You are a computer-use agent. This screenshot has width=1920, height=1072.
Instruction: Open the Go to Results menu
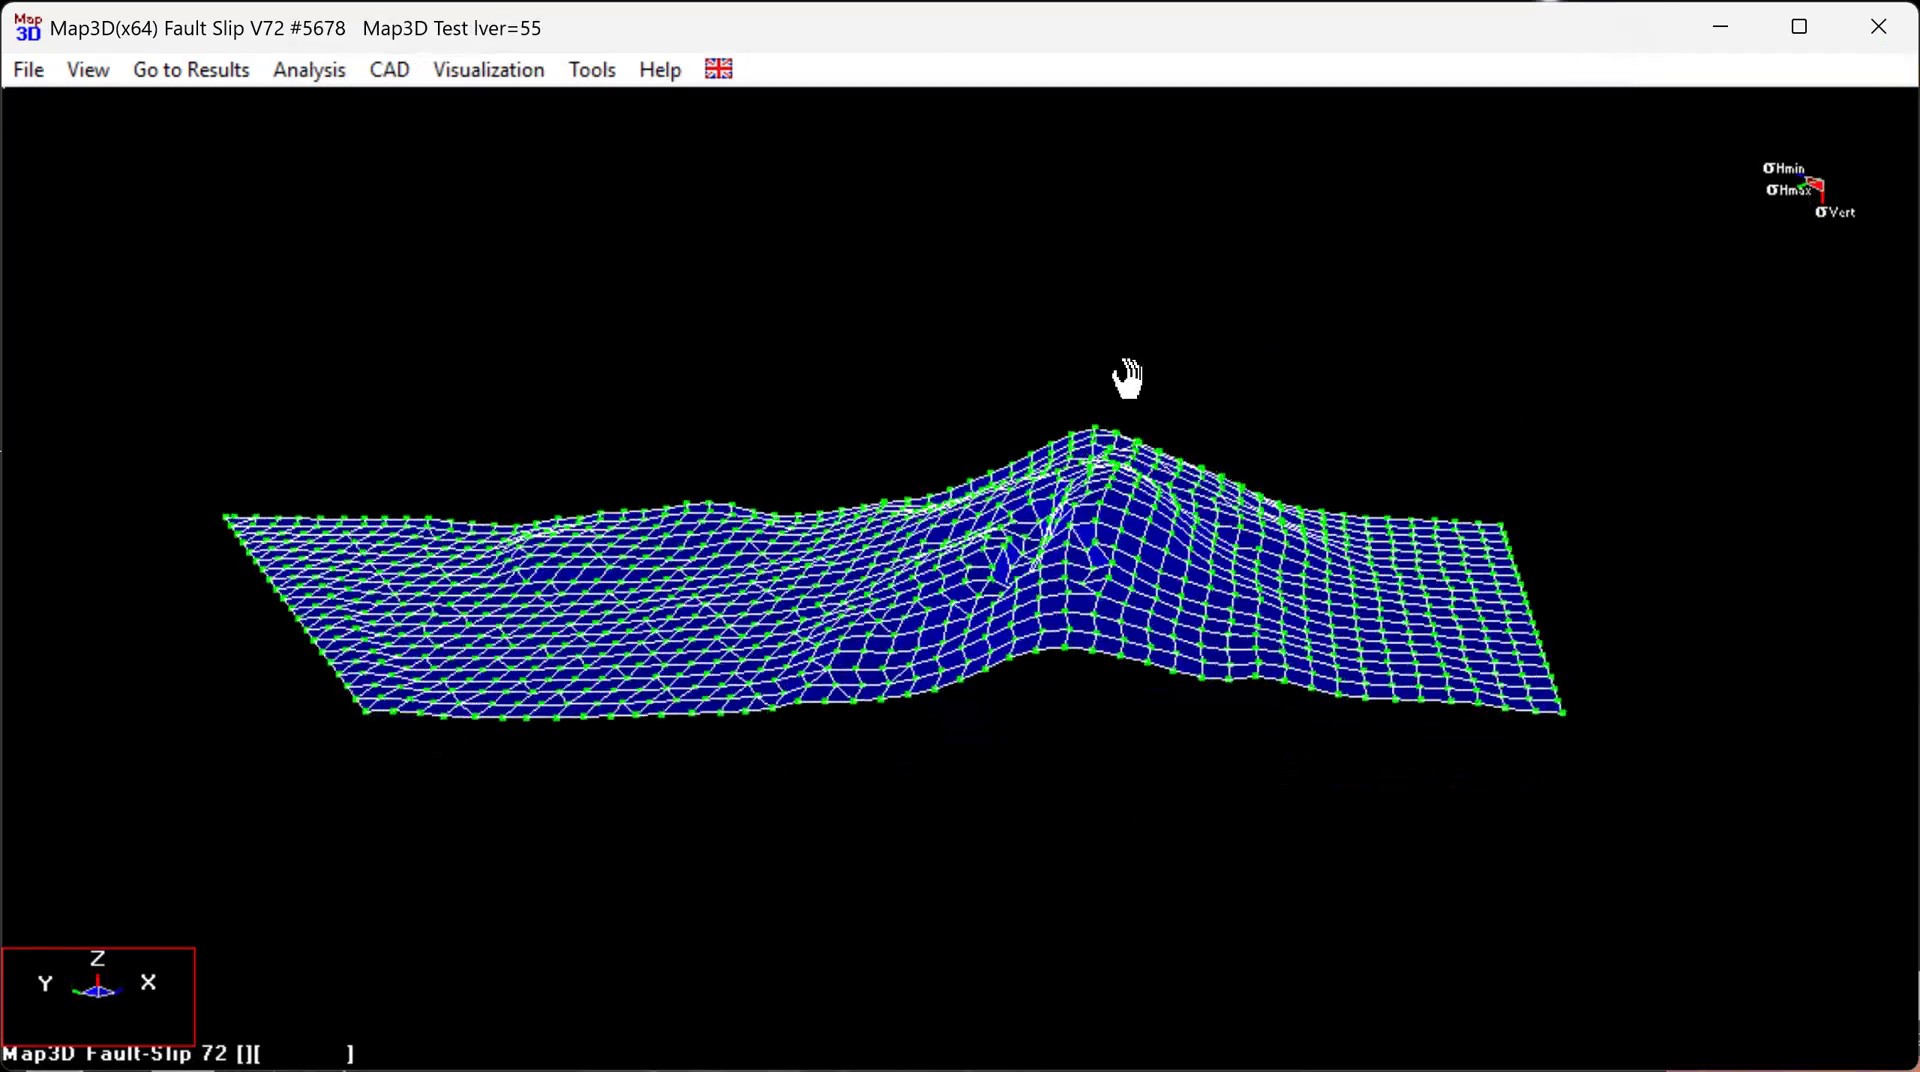point(191,70)
